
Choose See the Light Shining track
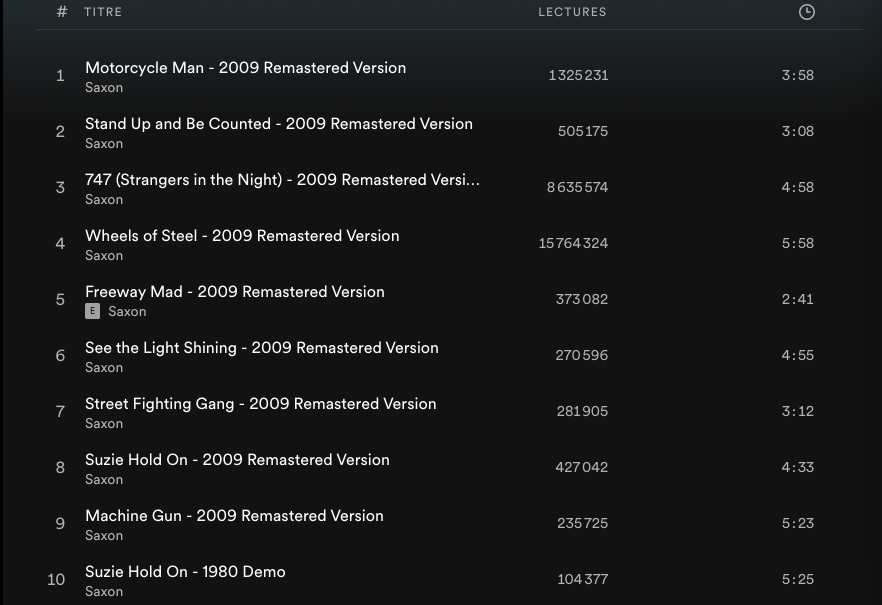click(x=261, y=348)
